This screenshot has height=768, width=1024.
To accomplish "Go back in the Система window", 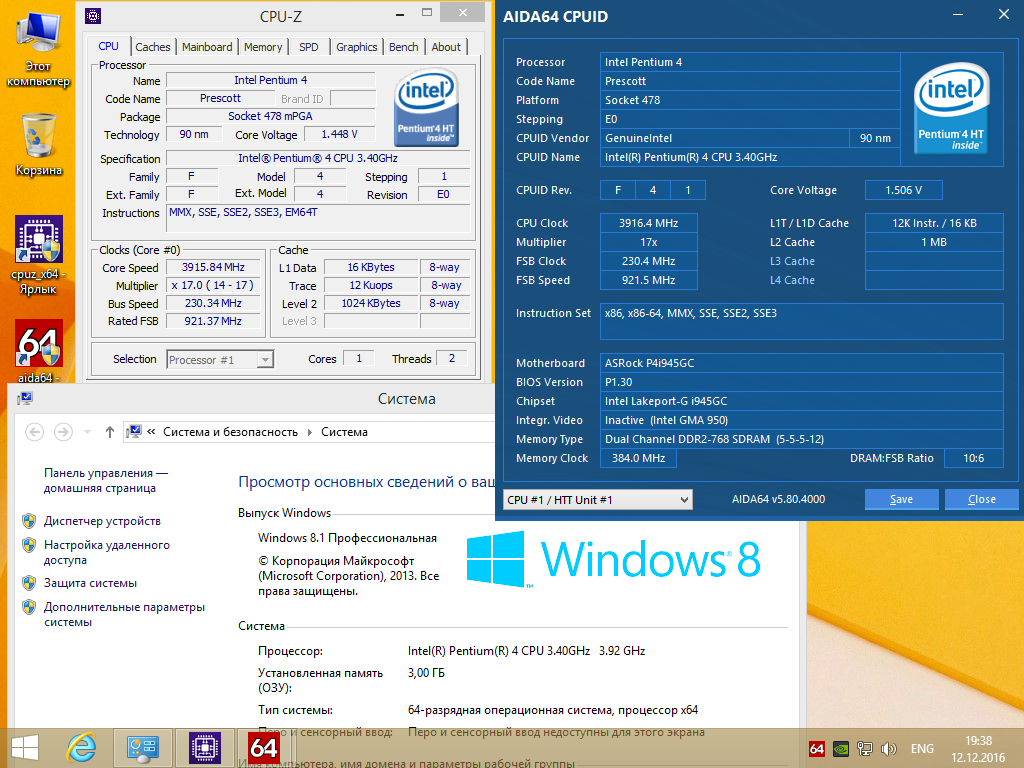I will click(35, 432).
